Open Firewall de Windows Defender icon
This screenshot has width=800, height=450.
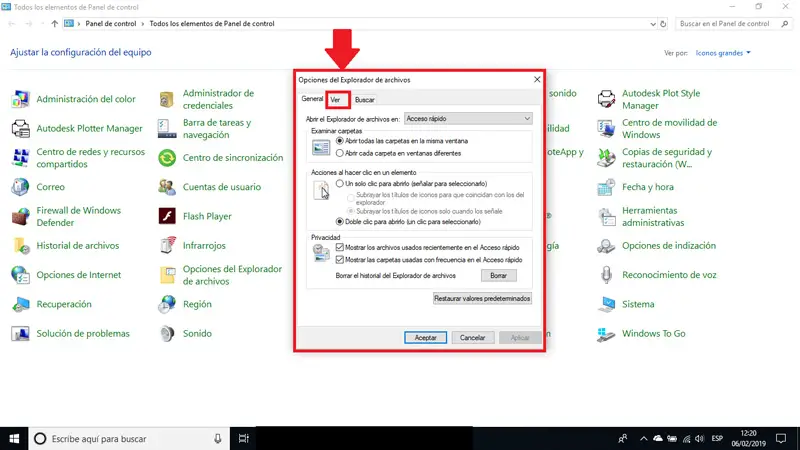[20, 216]
